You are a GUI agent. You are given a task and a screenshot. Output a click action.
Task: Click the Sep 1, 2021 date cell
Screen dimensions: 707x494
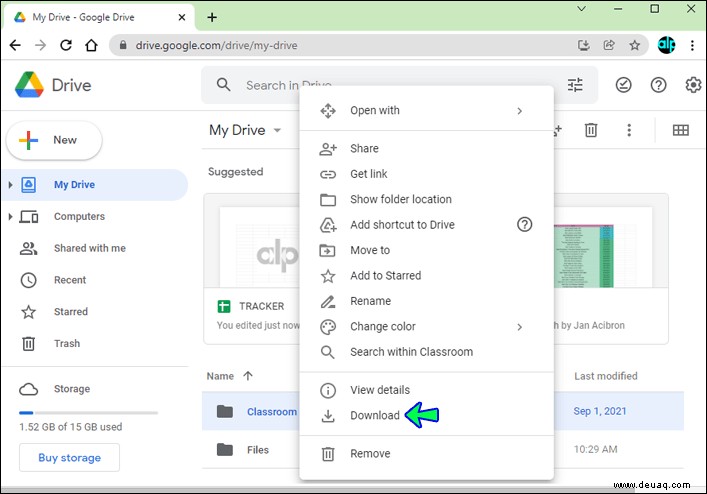(x=600, y=411)
